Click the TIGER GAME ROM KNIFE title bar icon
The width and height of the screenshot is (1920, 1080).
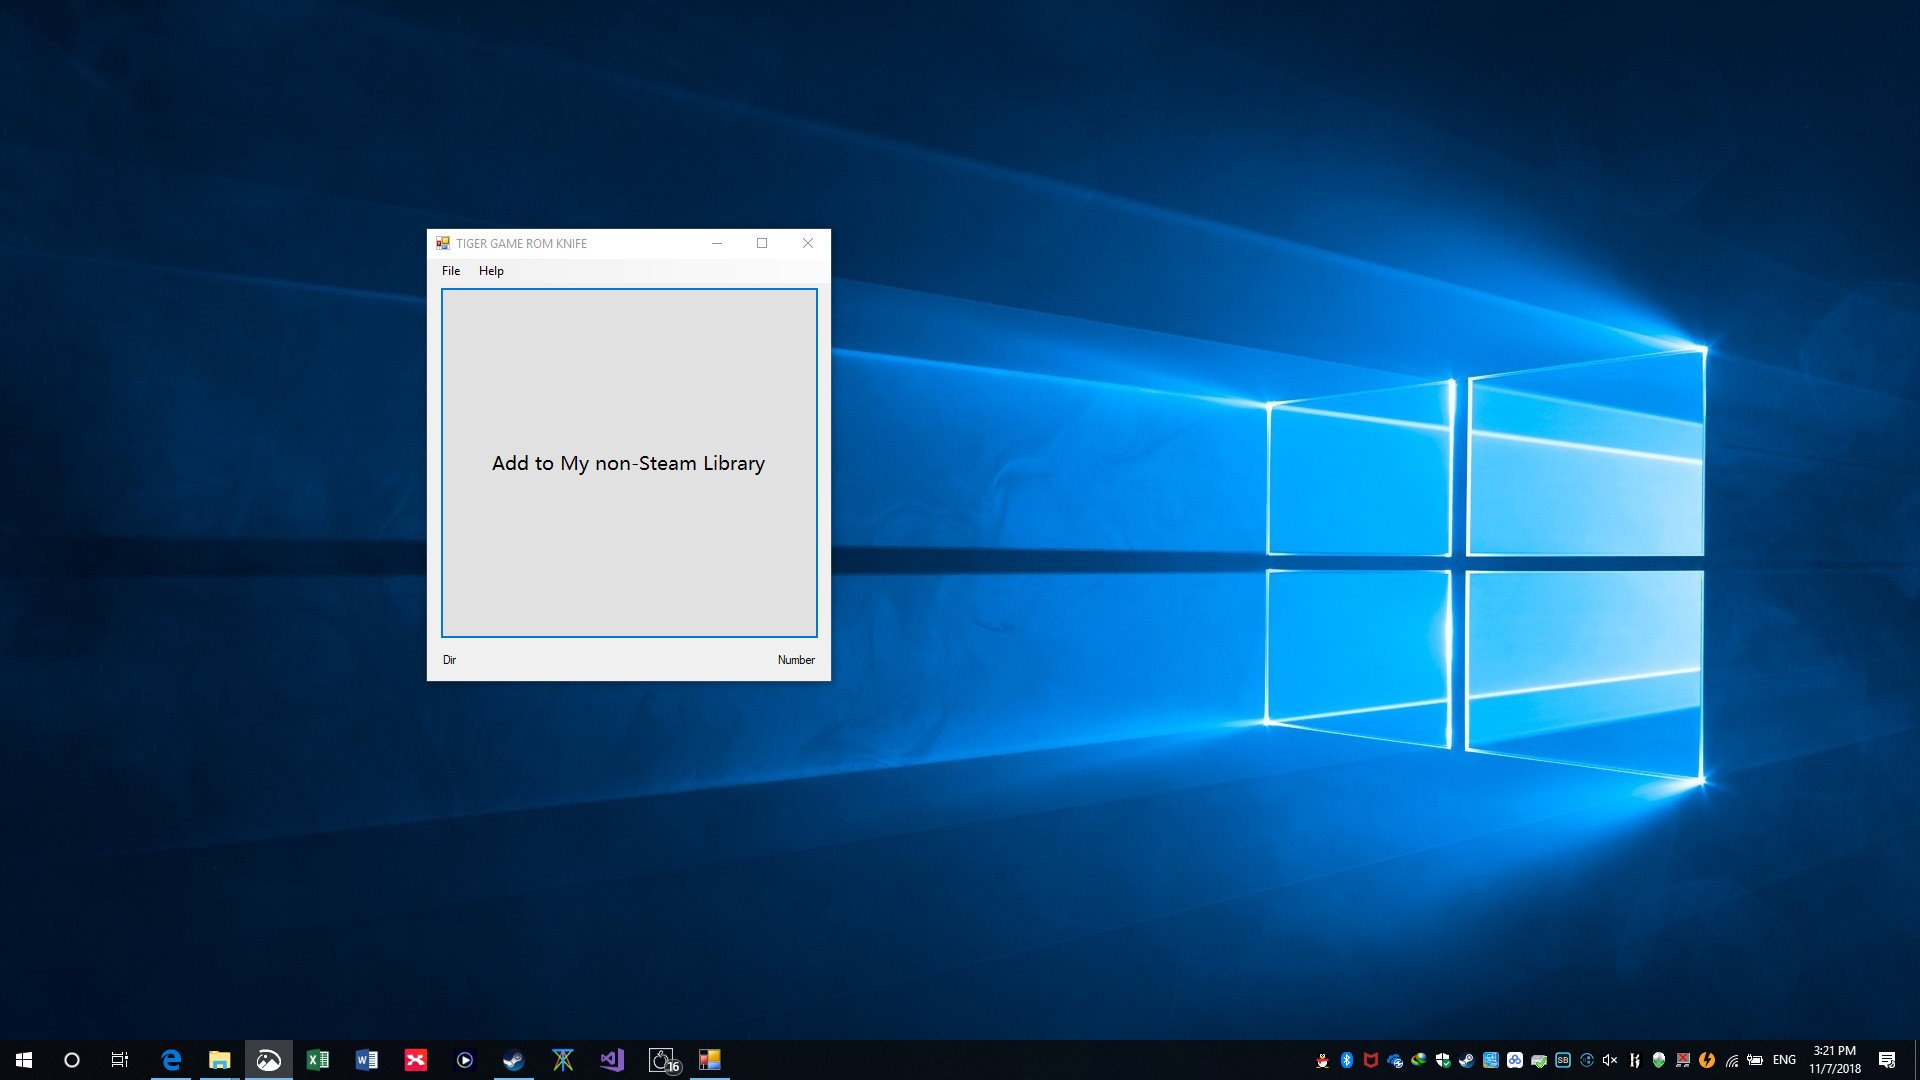click(x=443, y=242)
